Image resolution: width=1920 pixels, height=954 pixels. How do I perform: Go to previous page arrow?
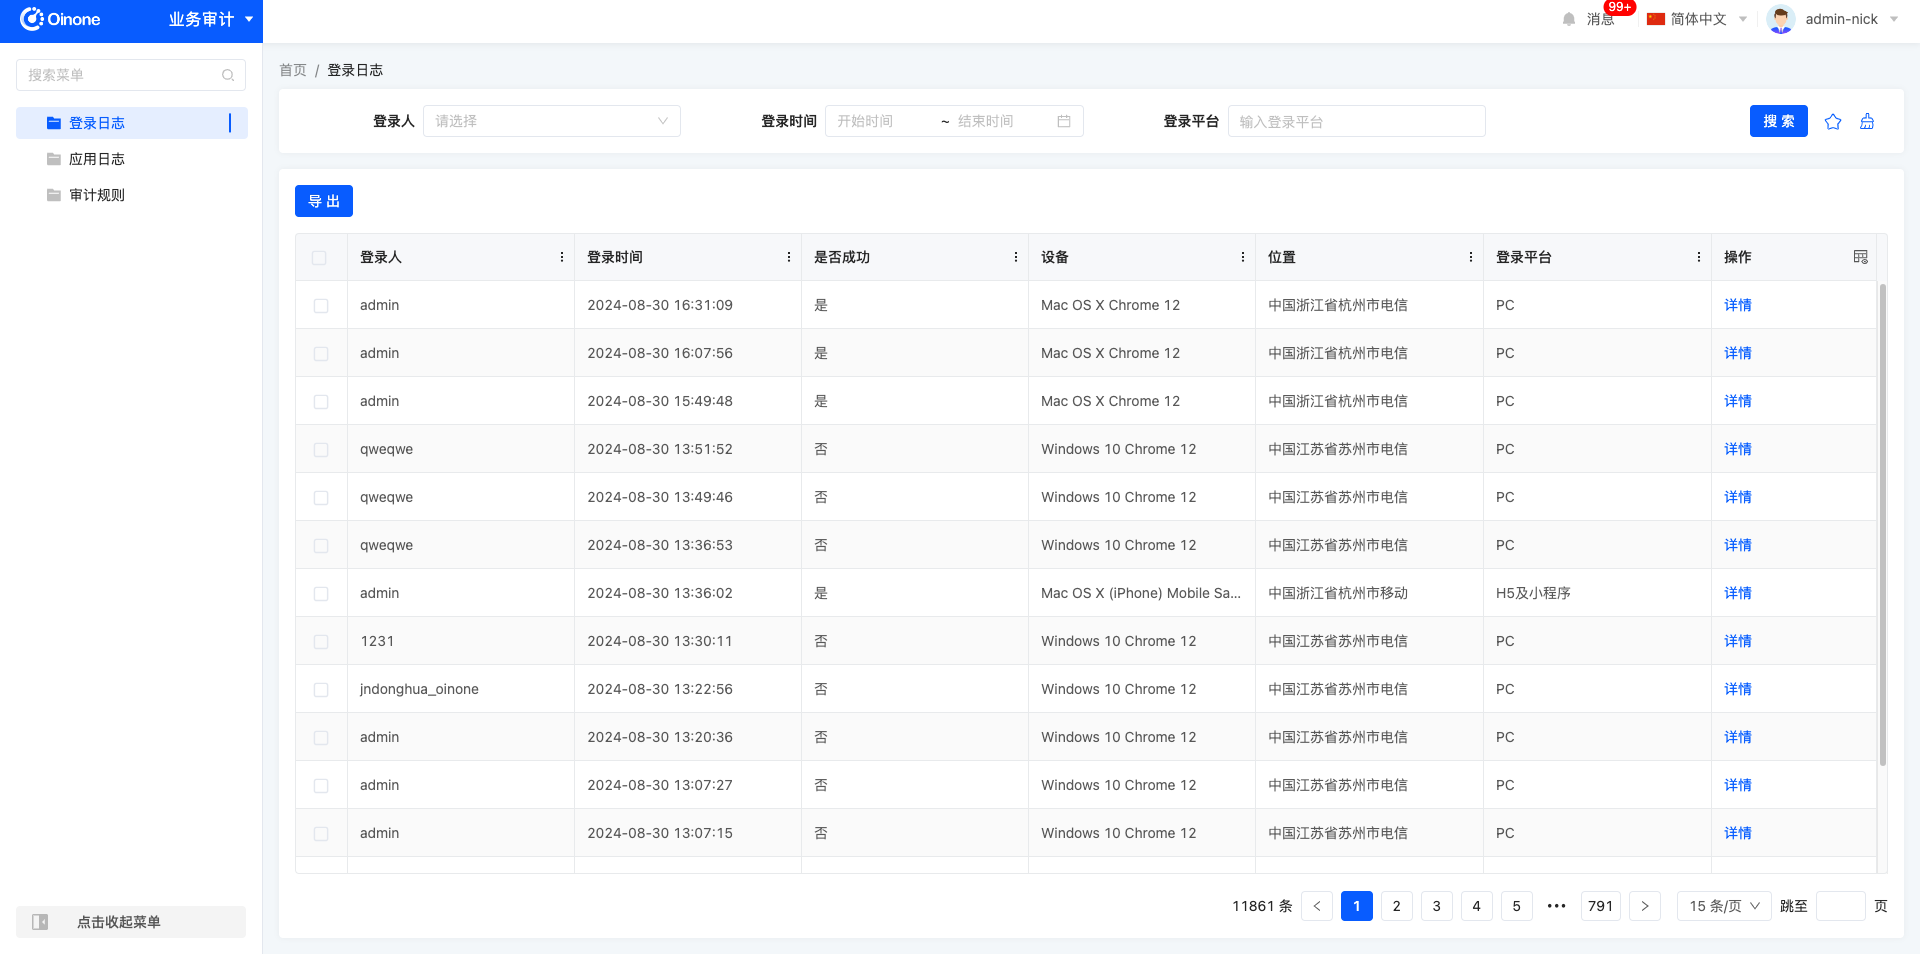(1317, 906)
